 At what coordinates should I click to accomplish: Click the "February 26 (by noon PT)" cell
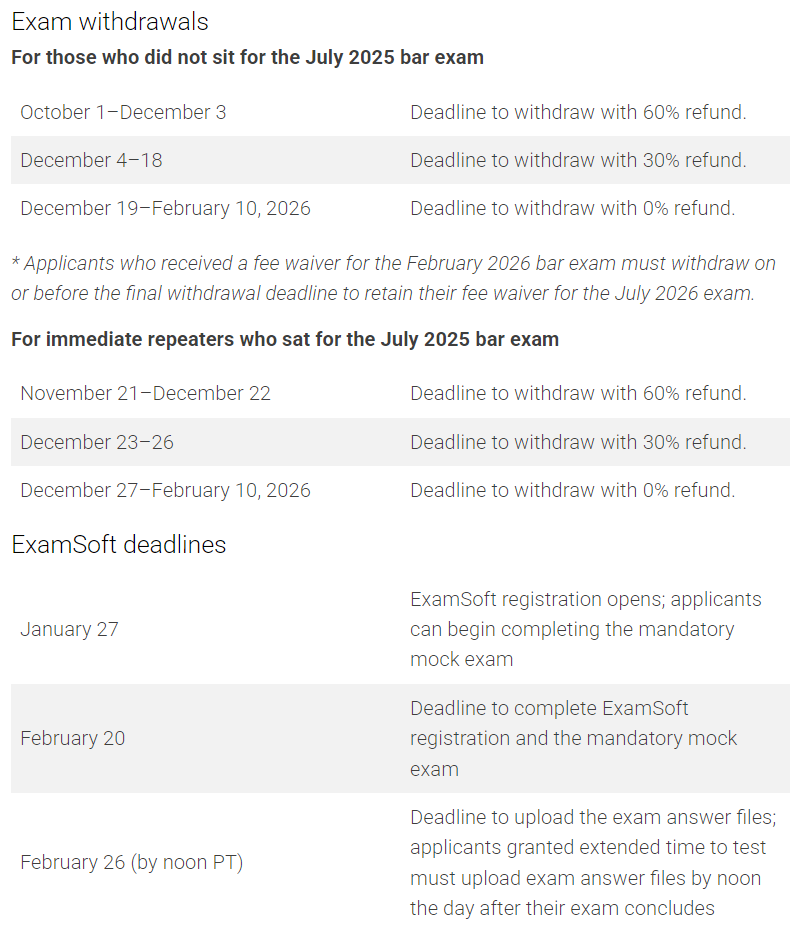pos(131,862)
